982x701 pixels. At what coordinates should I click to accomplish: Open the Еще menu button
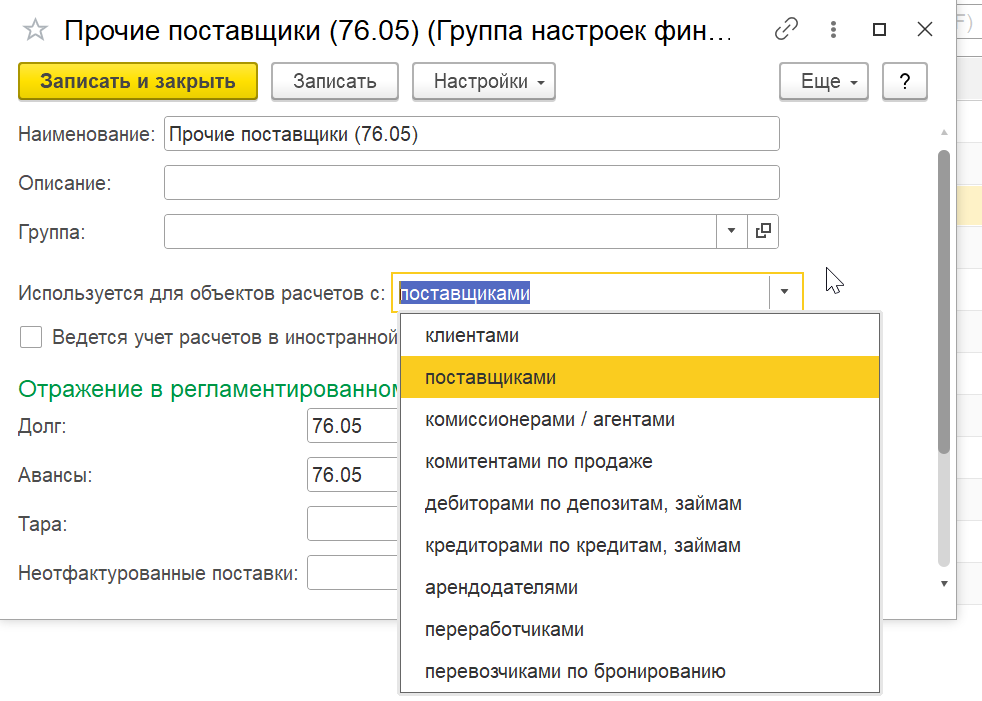[x=824, y=81]
